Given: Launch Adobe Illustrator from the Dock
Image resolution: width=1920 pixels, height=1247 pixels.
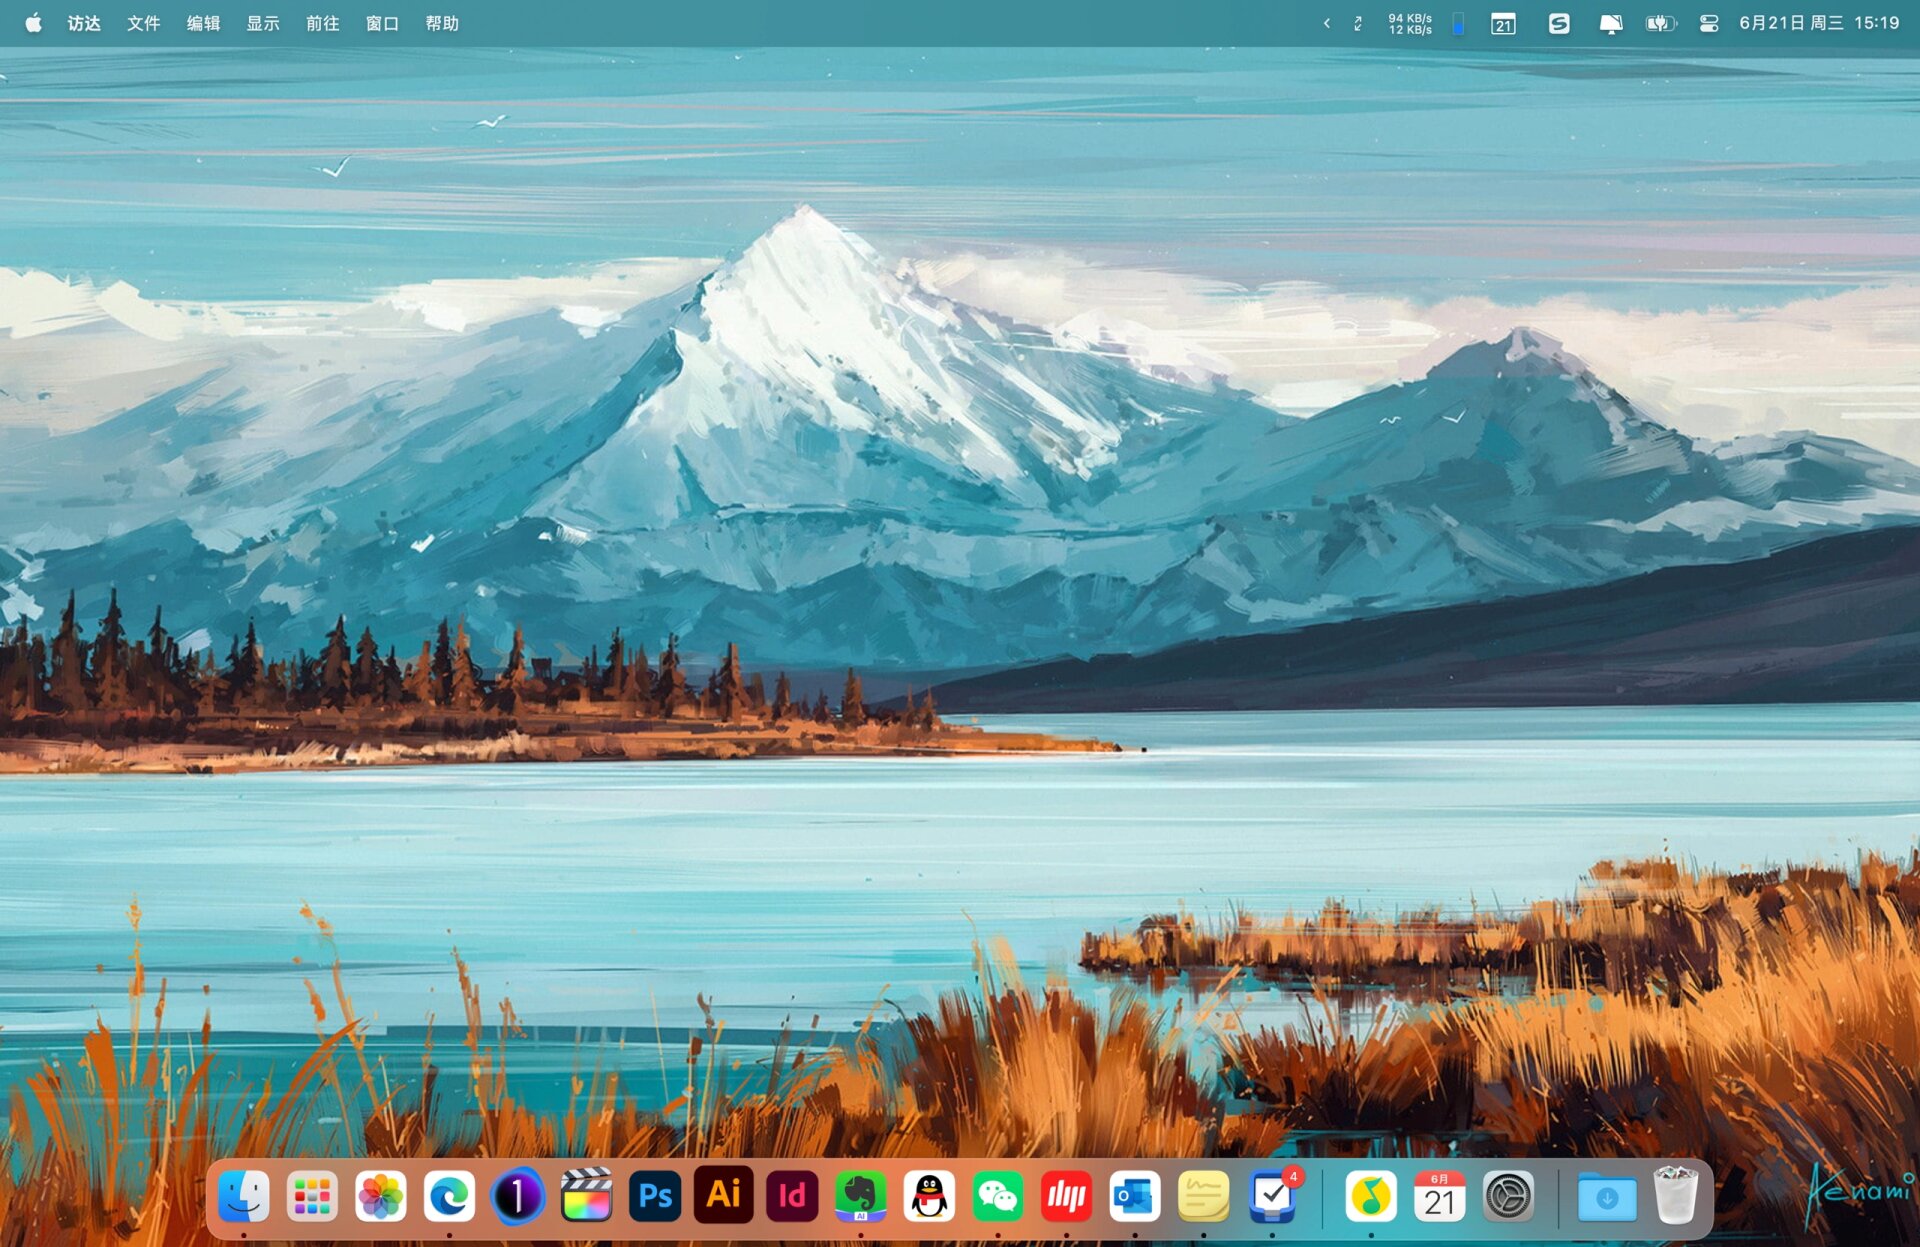Looking at the screenshot, I should click(723, 1195).
